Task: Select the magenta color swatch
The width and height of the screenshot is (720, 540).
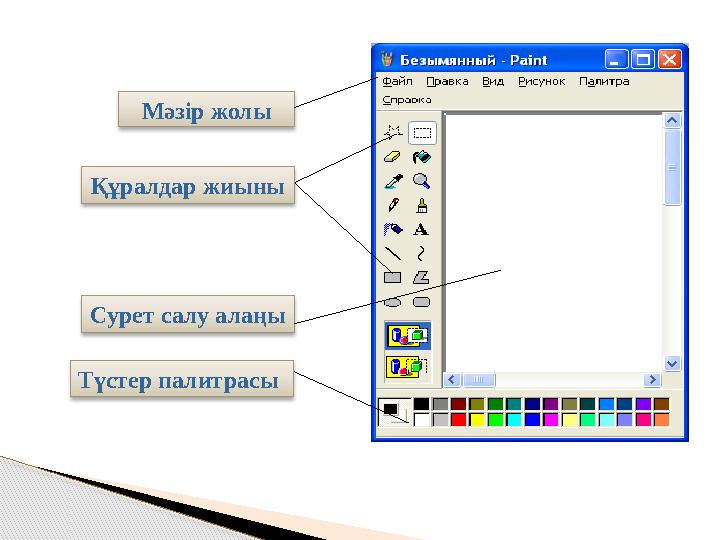Action: pyautogui.click(x=551, y=420)
